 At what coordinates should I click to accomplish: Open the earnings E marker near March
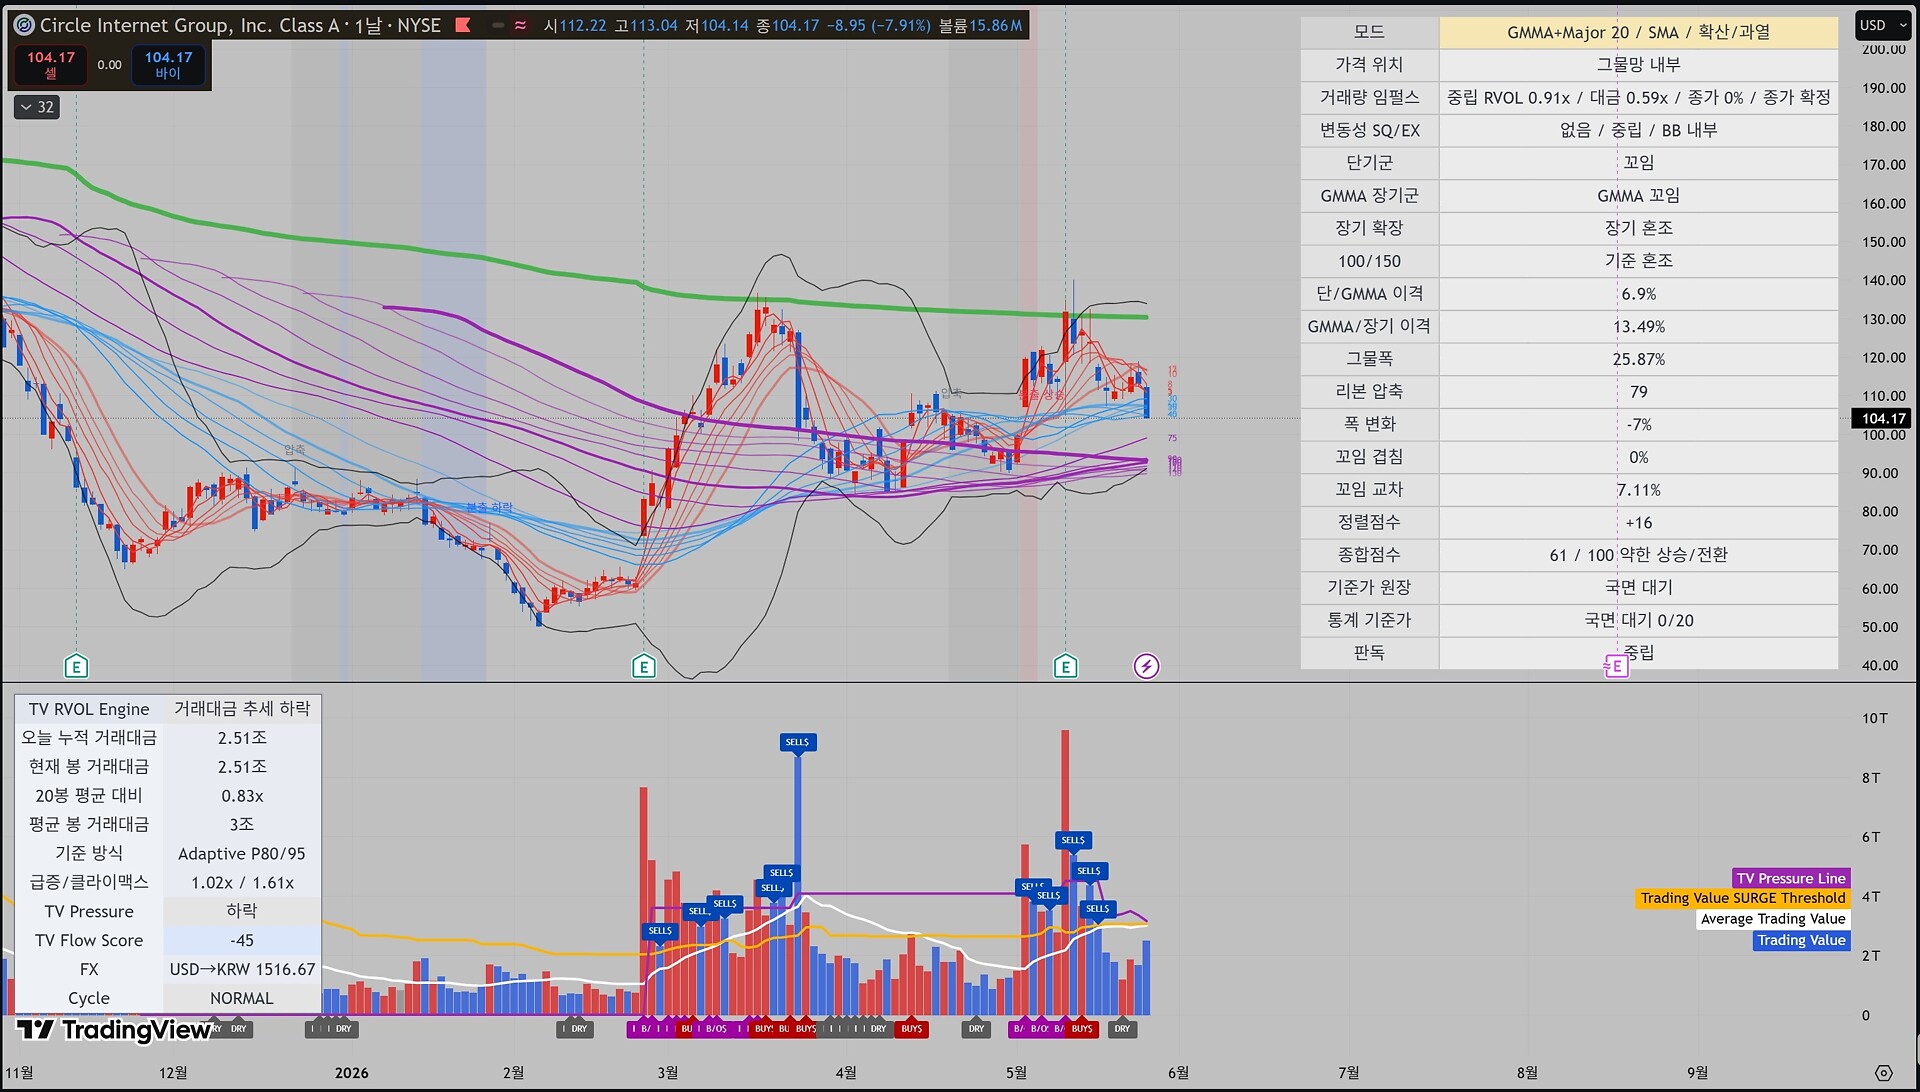coord(644,666)
